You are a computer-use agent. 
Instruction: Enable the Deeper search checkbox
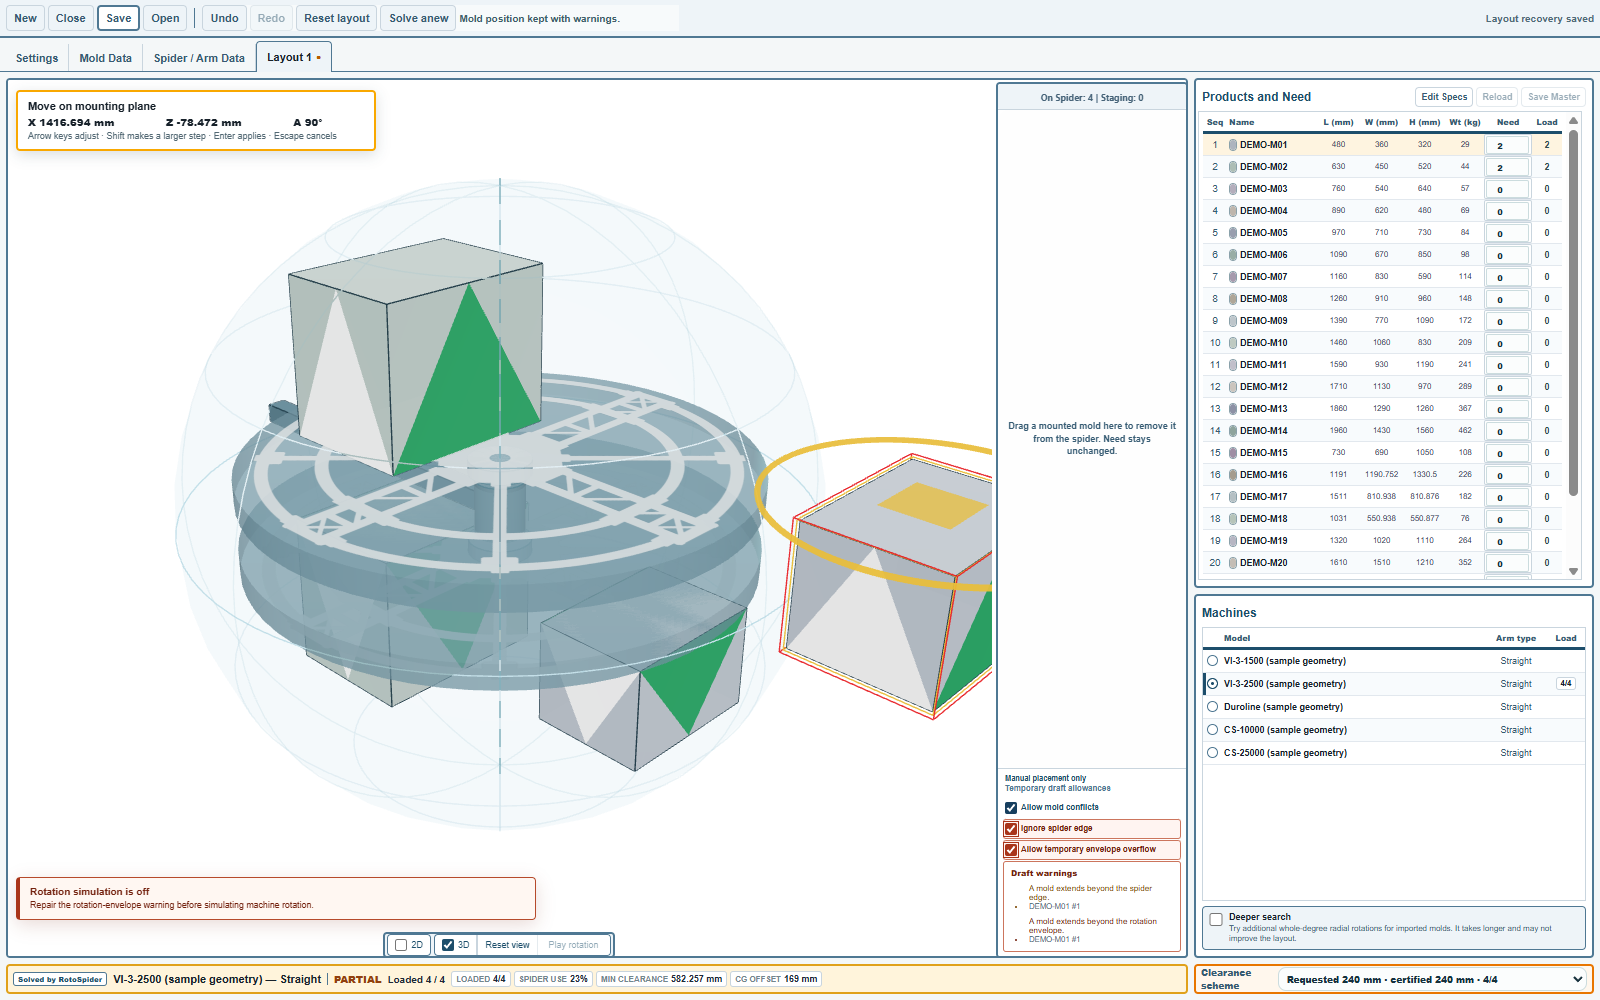coord(1216,919)
